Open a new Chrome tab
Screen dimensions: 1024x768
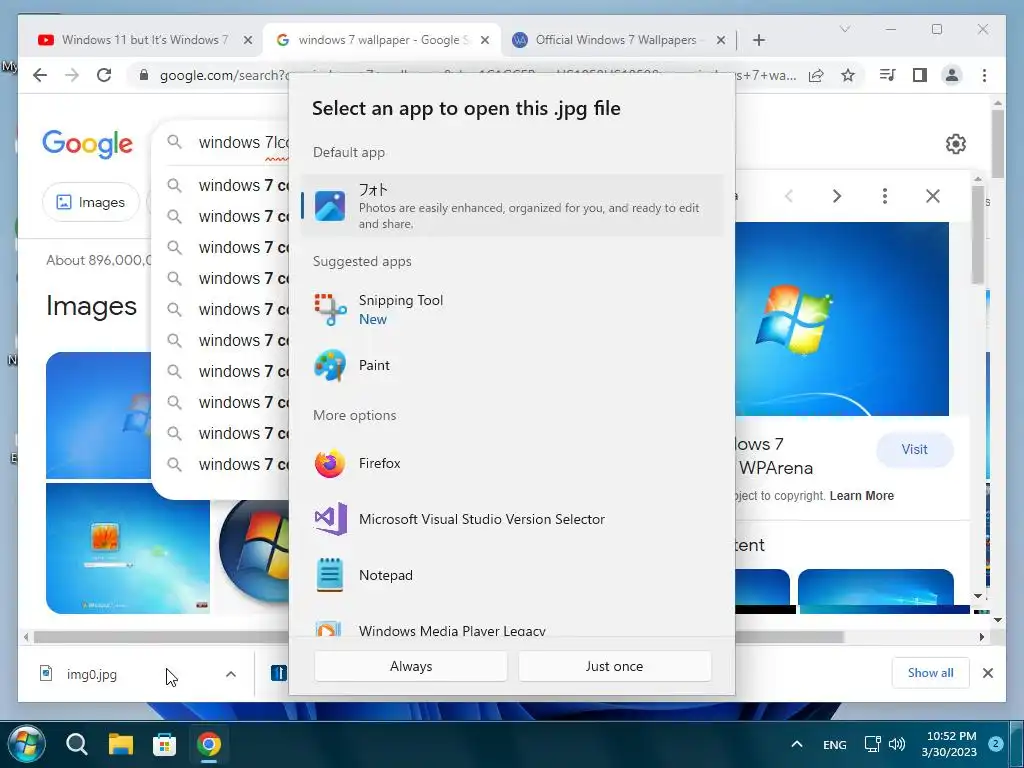click(x=759, y=40)
